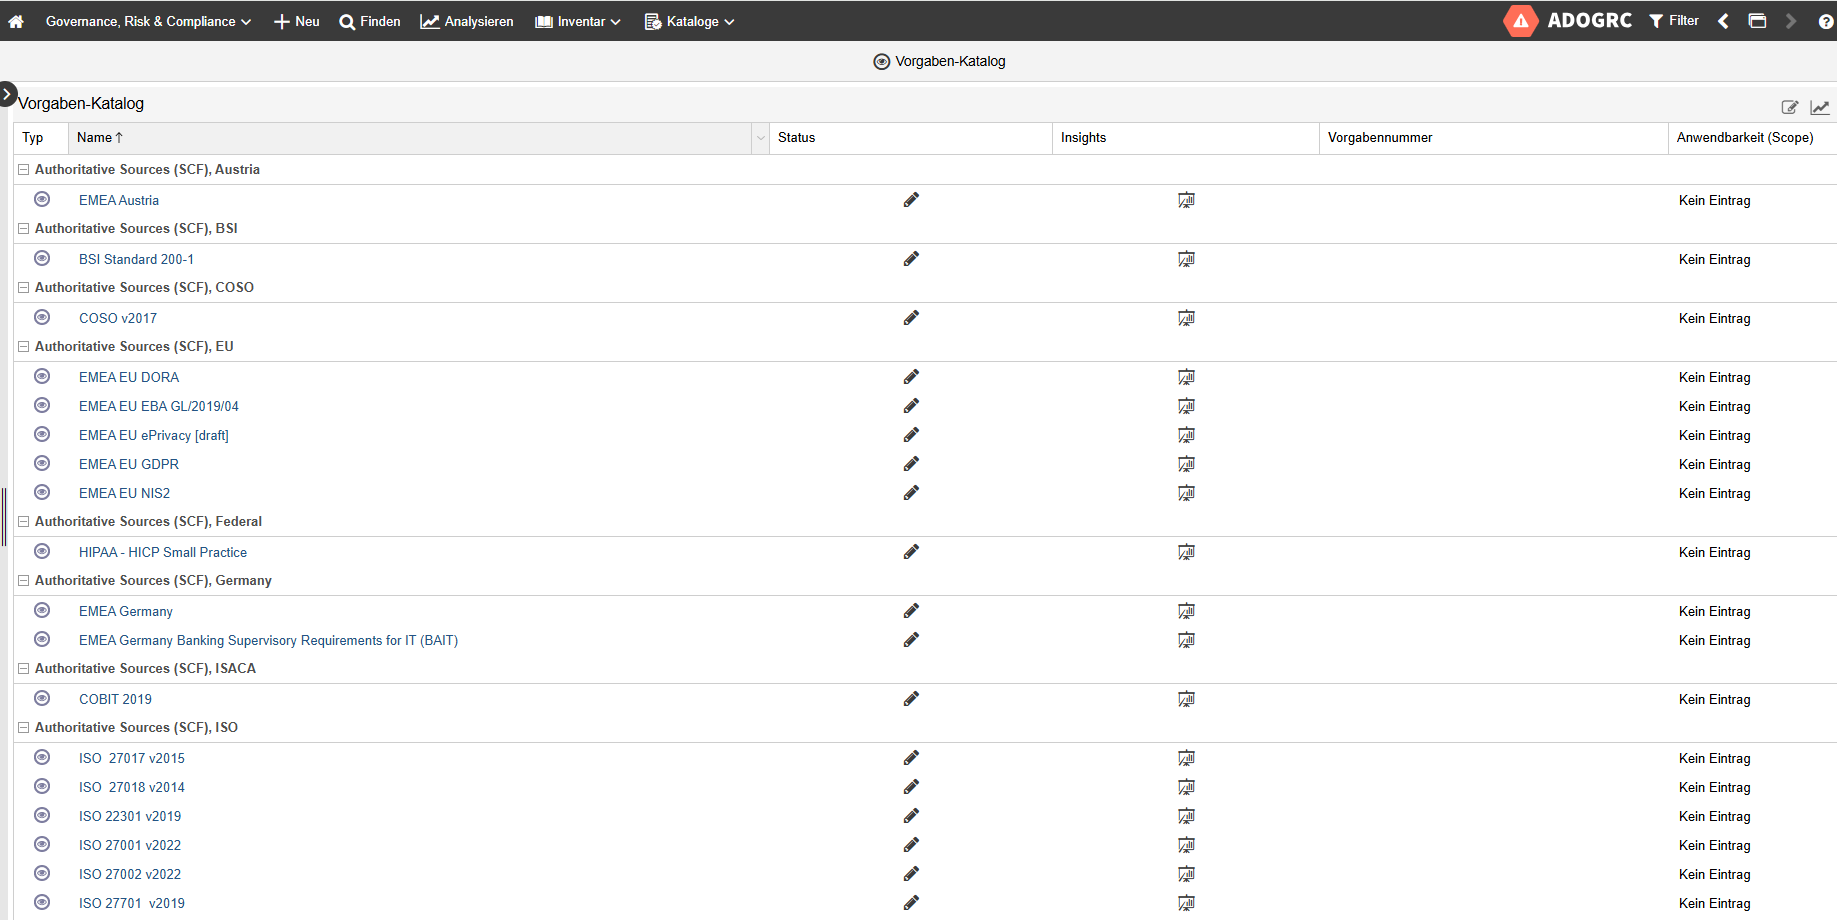The width and height of the screenshot is (1837, 920).
Task: Open the Kataloge dropdown menu
Action: [689, 21]
